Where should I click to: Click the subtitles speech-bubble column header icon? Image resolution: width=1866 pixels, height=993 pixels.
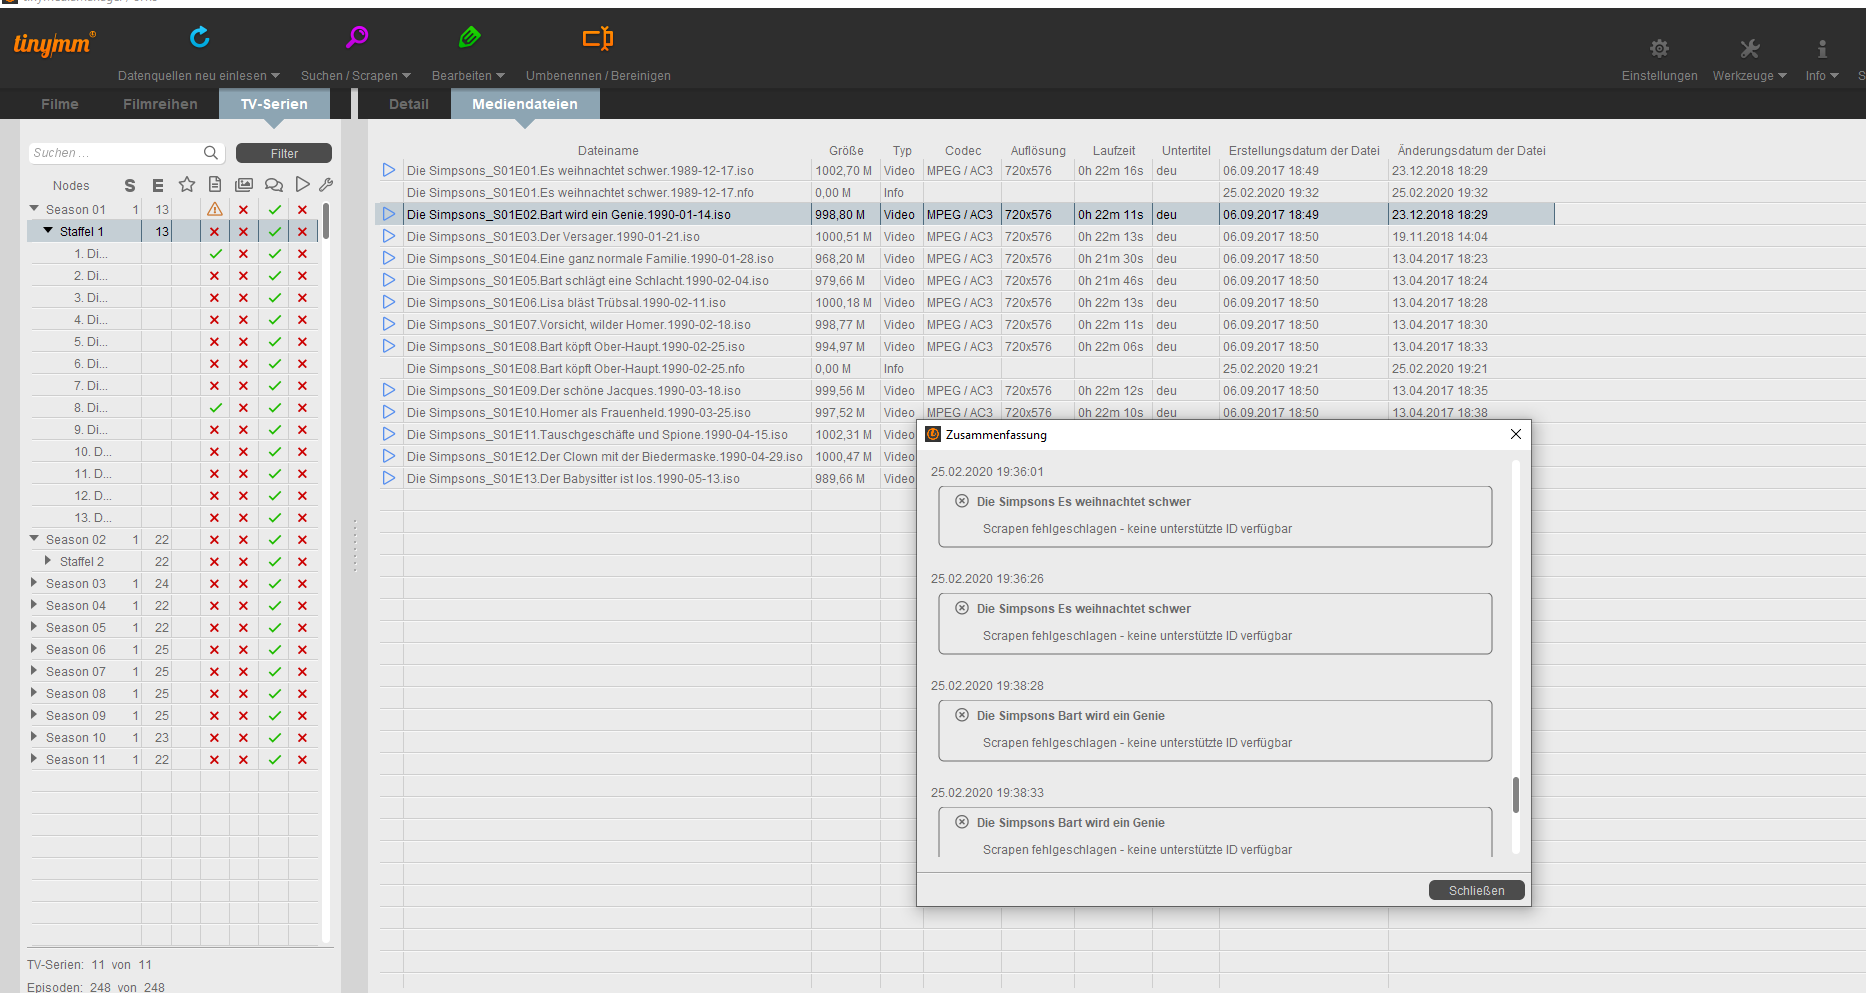(274, 184)
